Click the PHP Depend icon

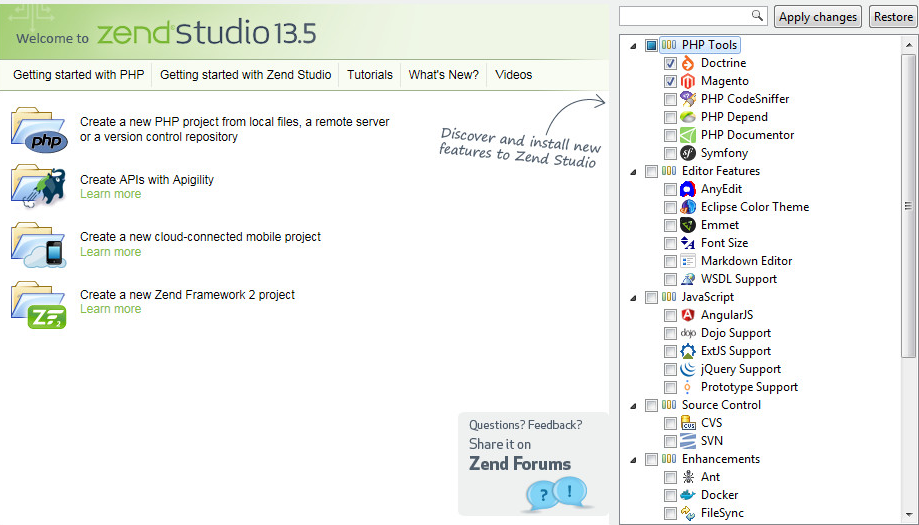click(687, 117)
